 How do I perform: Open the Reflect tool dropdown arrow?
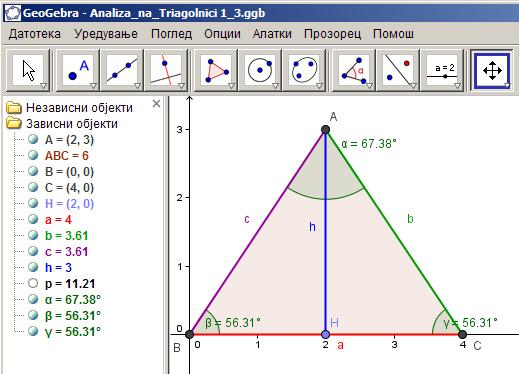point(413,86)
